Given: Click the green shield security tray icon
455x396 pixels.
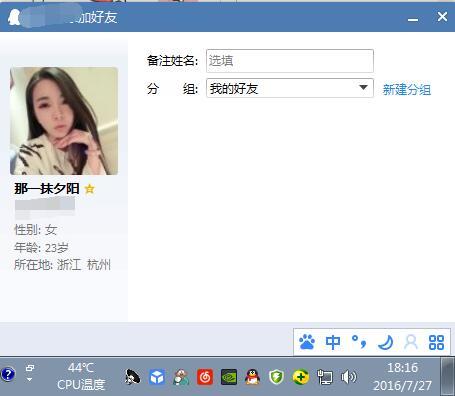Looking at the screenshot, I should (x=276, y=377).
